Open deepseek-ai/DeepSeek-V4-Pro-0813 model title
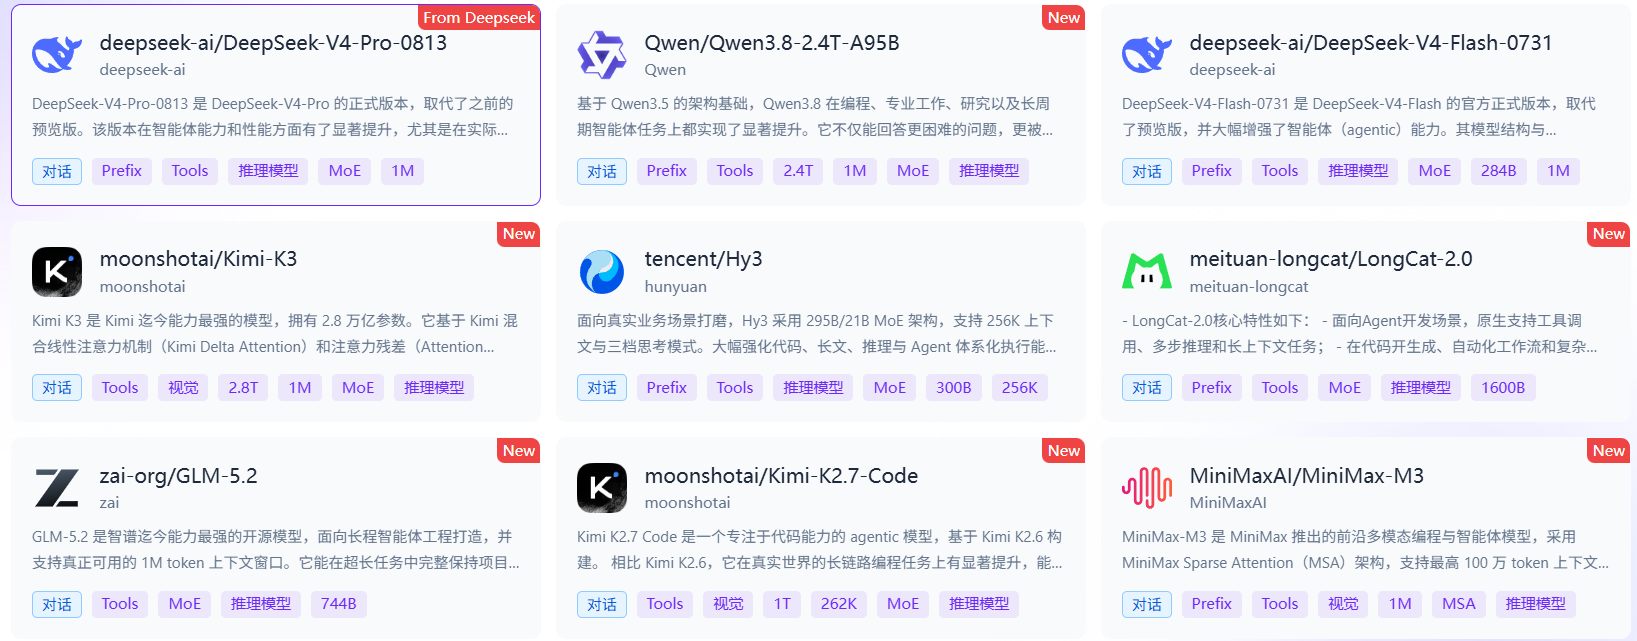Screen dimensions: 1637x641 [273, 43]
